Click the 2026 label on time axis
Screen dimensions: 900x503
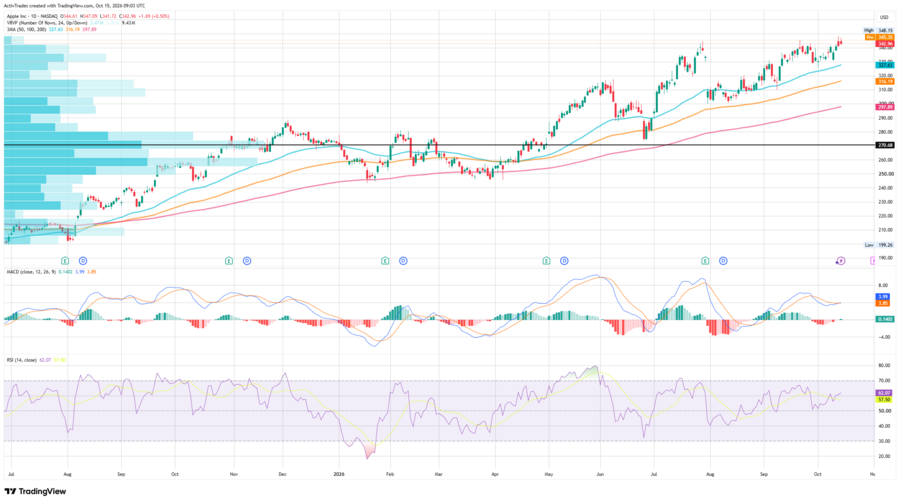339,474
